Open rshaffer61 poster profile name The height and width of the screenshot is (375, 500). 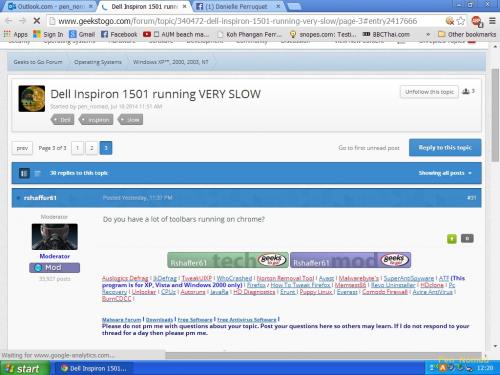40,198
